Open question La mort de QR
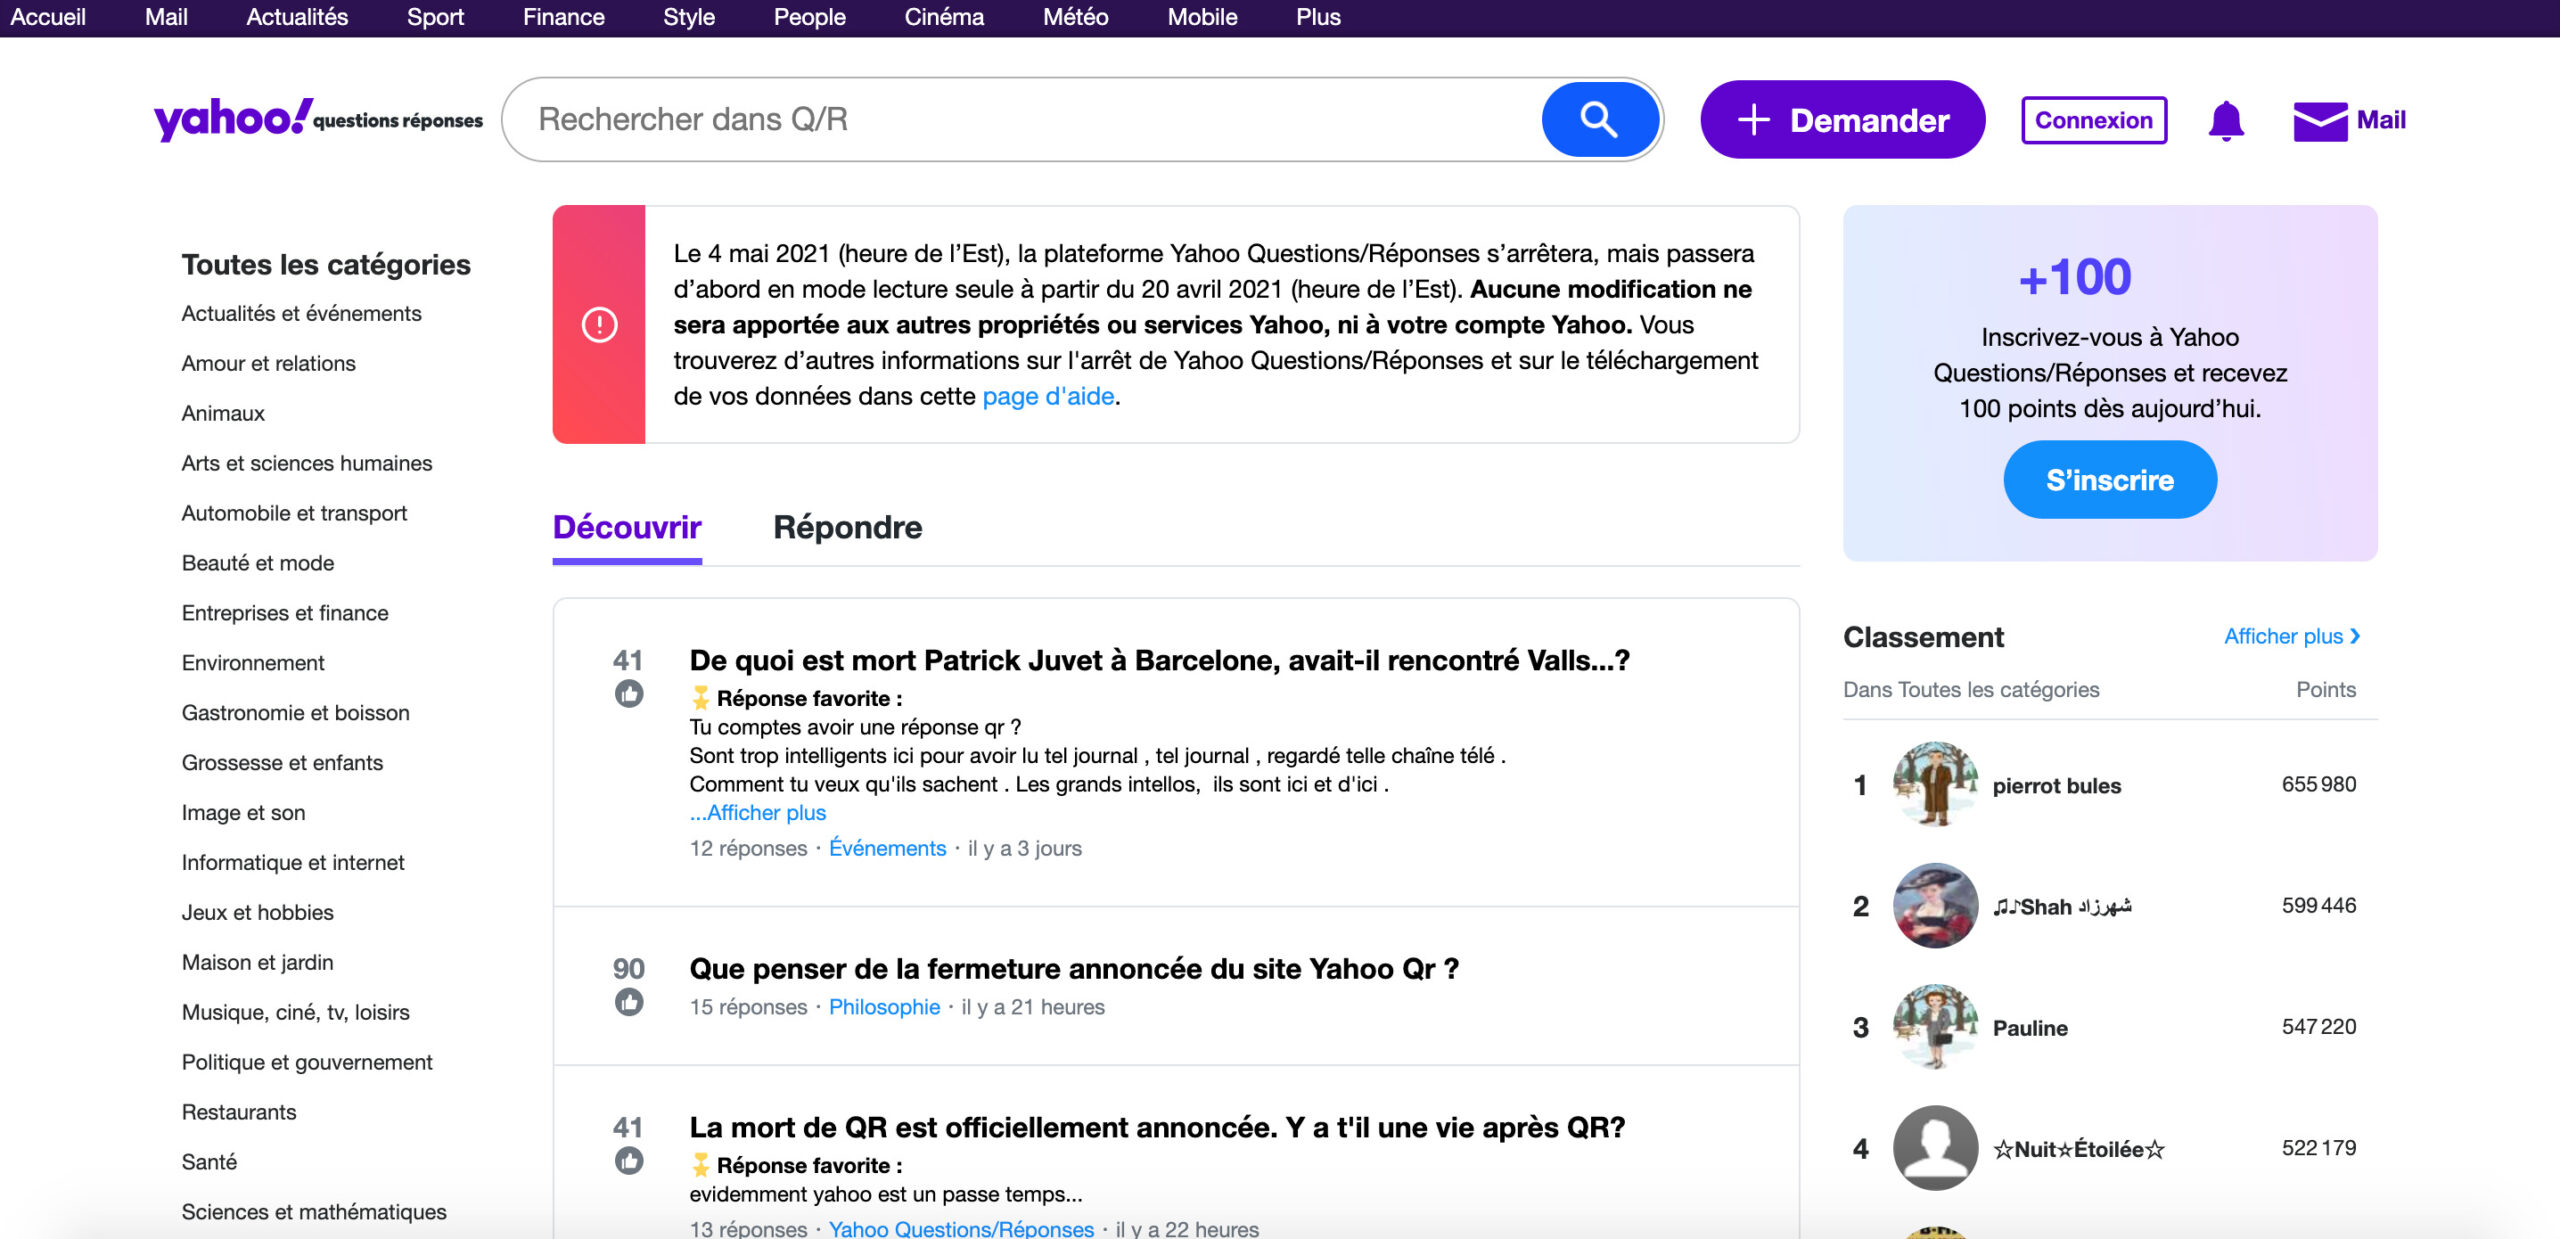2560x1239 pixels. (x=1157, y=1127)
